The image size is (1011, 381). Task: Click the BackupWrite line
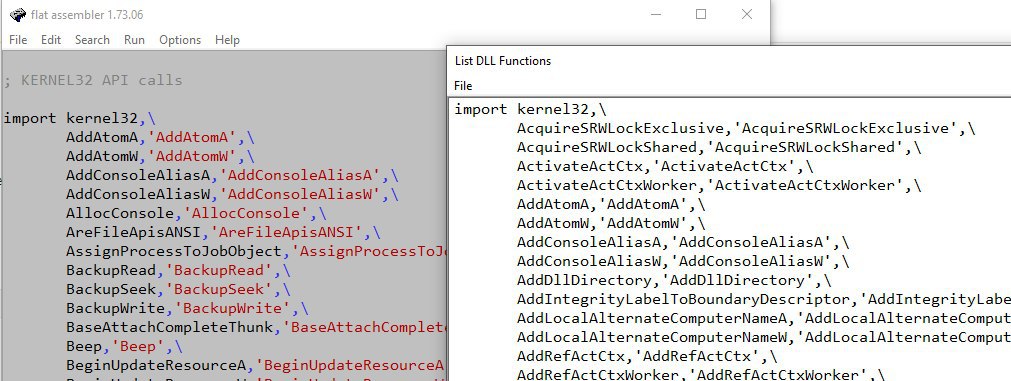(187, 308)
